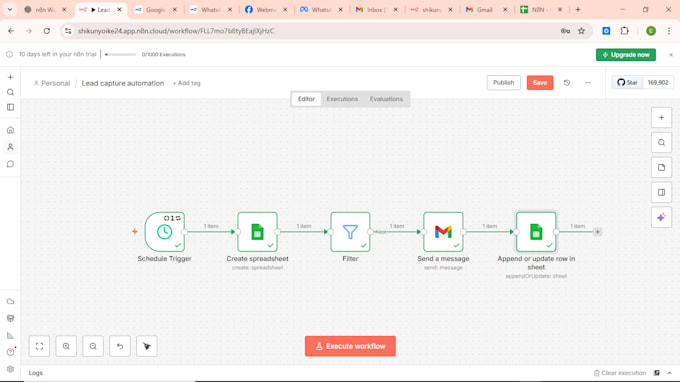680x382 pixels.
Task: Open the canvas node search button
Action: [x=661, y=143]
